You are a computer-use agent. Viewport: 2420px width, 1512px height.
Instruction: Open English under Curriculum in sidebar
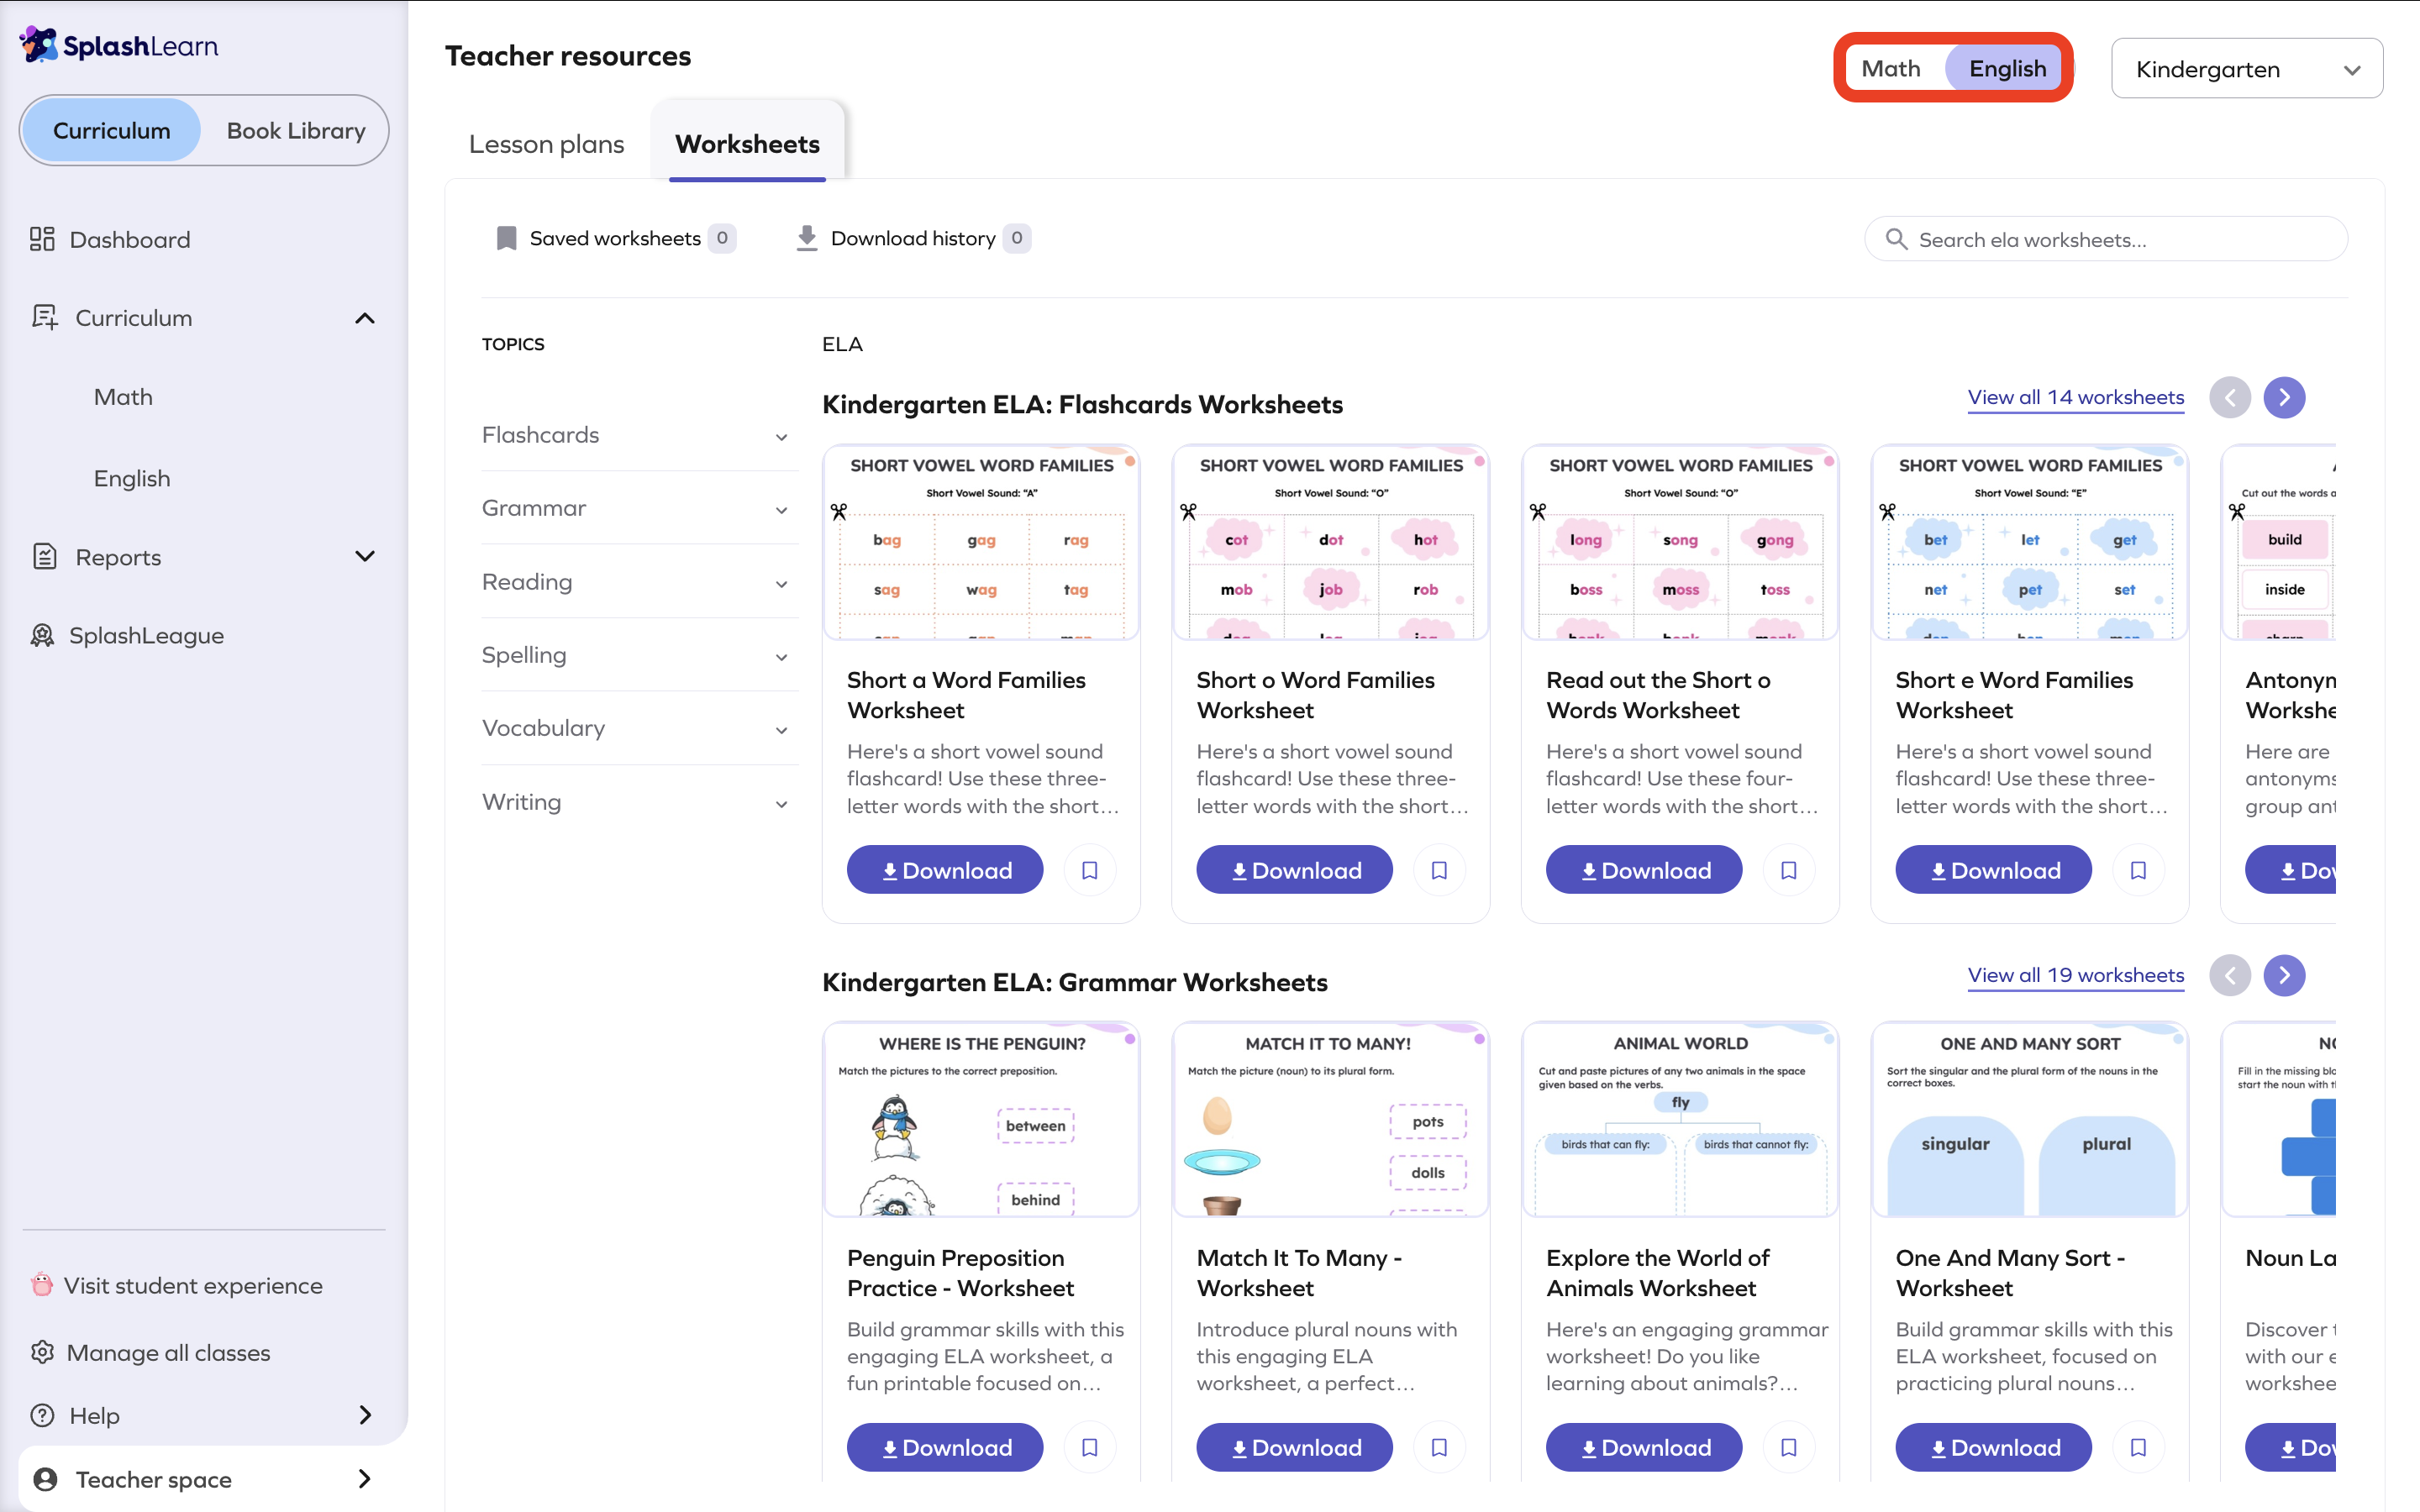click(x=132, y=478)
